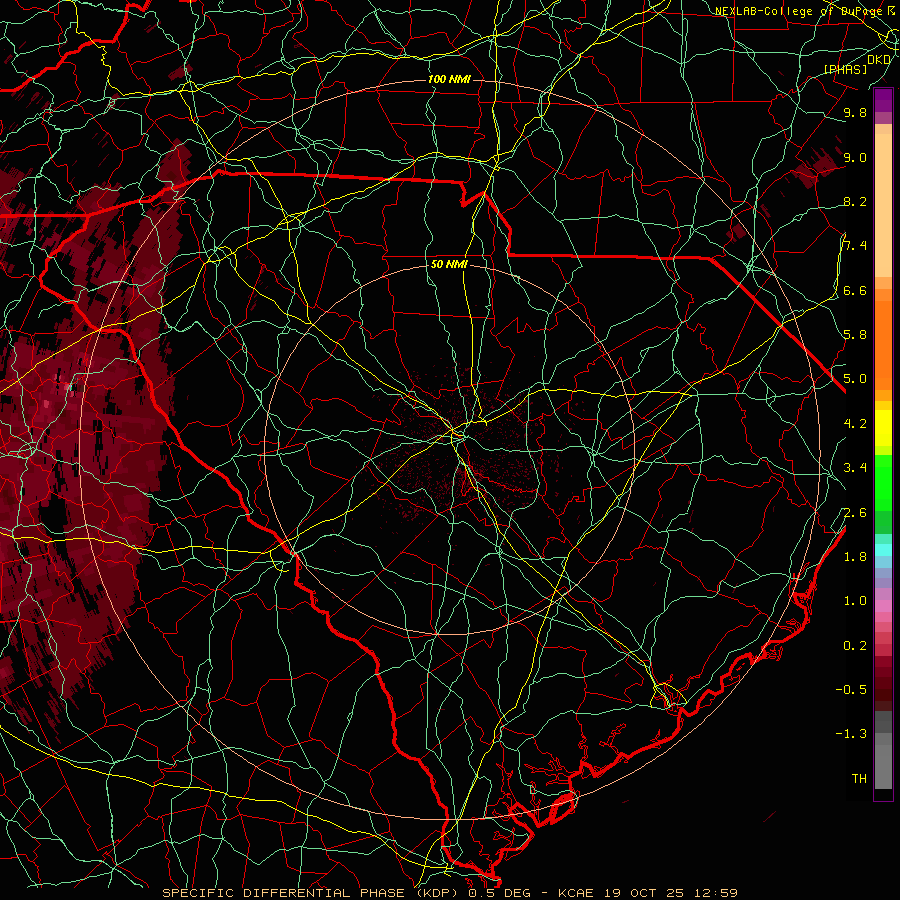The image size is (900, 900).
Task: Select the -1.3 value on the color scale
Action: 851,734
